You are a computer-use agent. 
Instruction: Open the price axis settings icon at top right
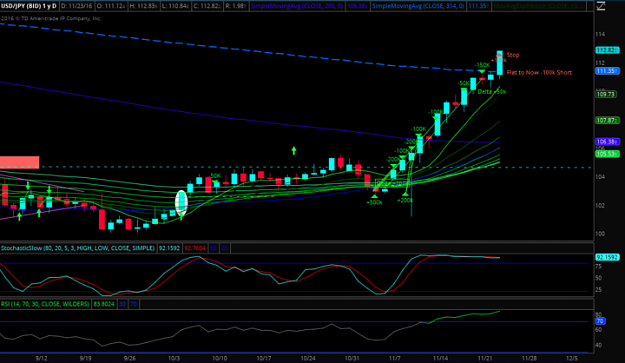pyautogui.click(x=601, y=6)
